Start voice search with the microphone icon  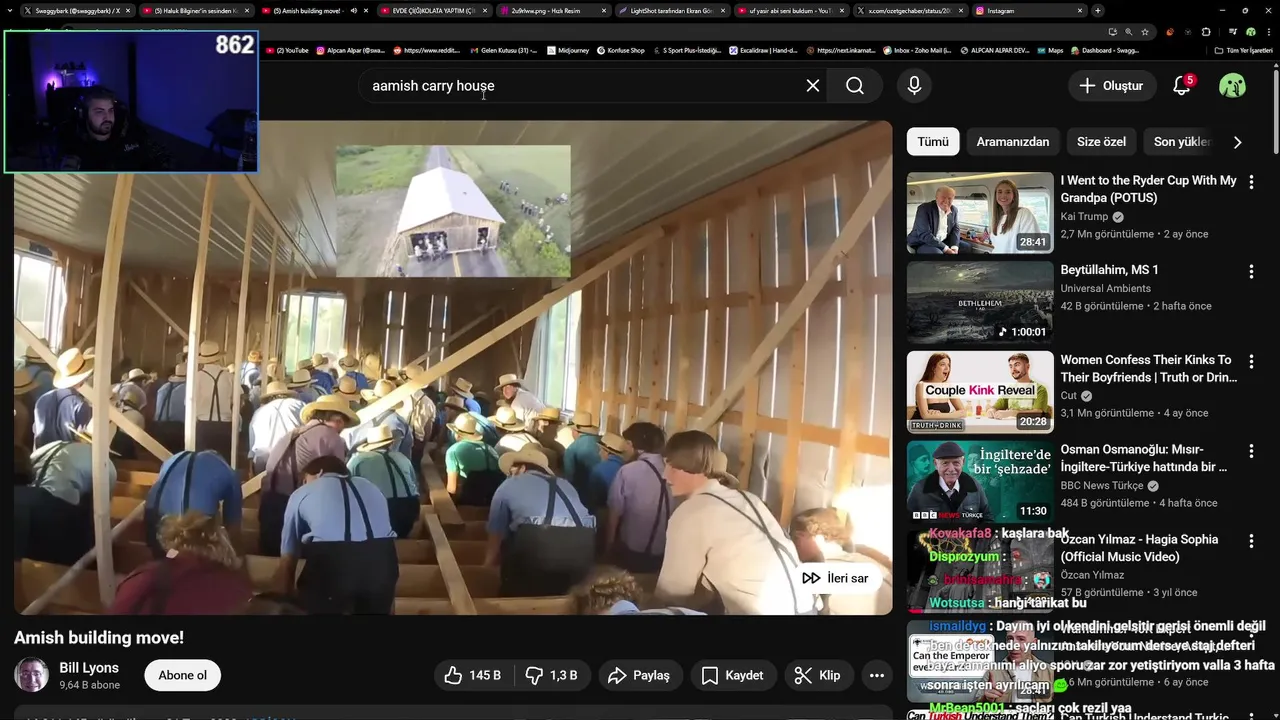click(x=914, y=86)
